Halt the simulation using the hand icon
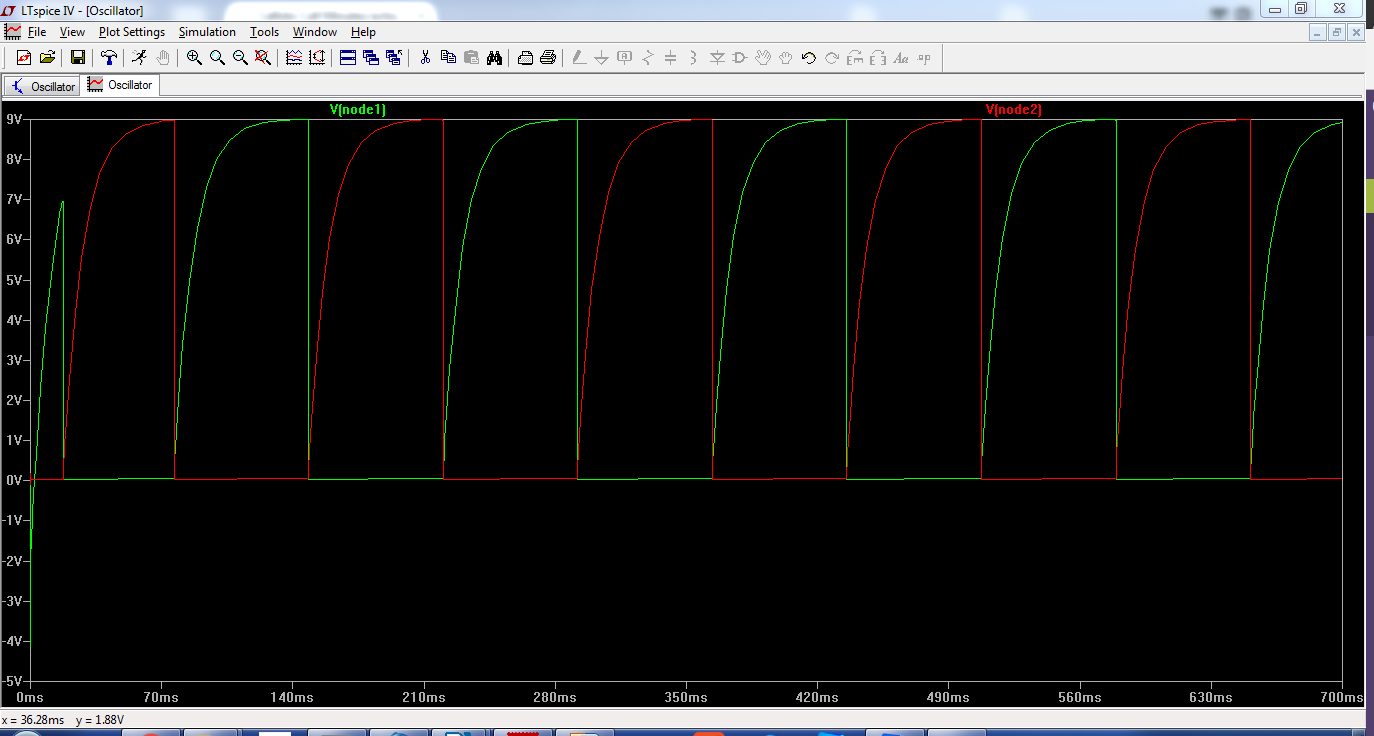This screenshot has height=736, width=1374. [x=161, y=57]
